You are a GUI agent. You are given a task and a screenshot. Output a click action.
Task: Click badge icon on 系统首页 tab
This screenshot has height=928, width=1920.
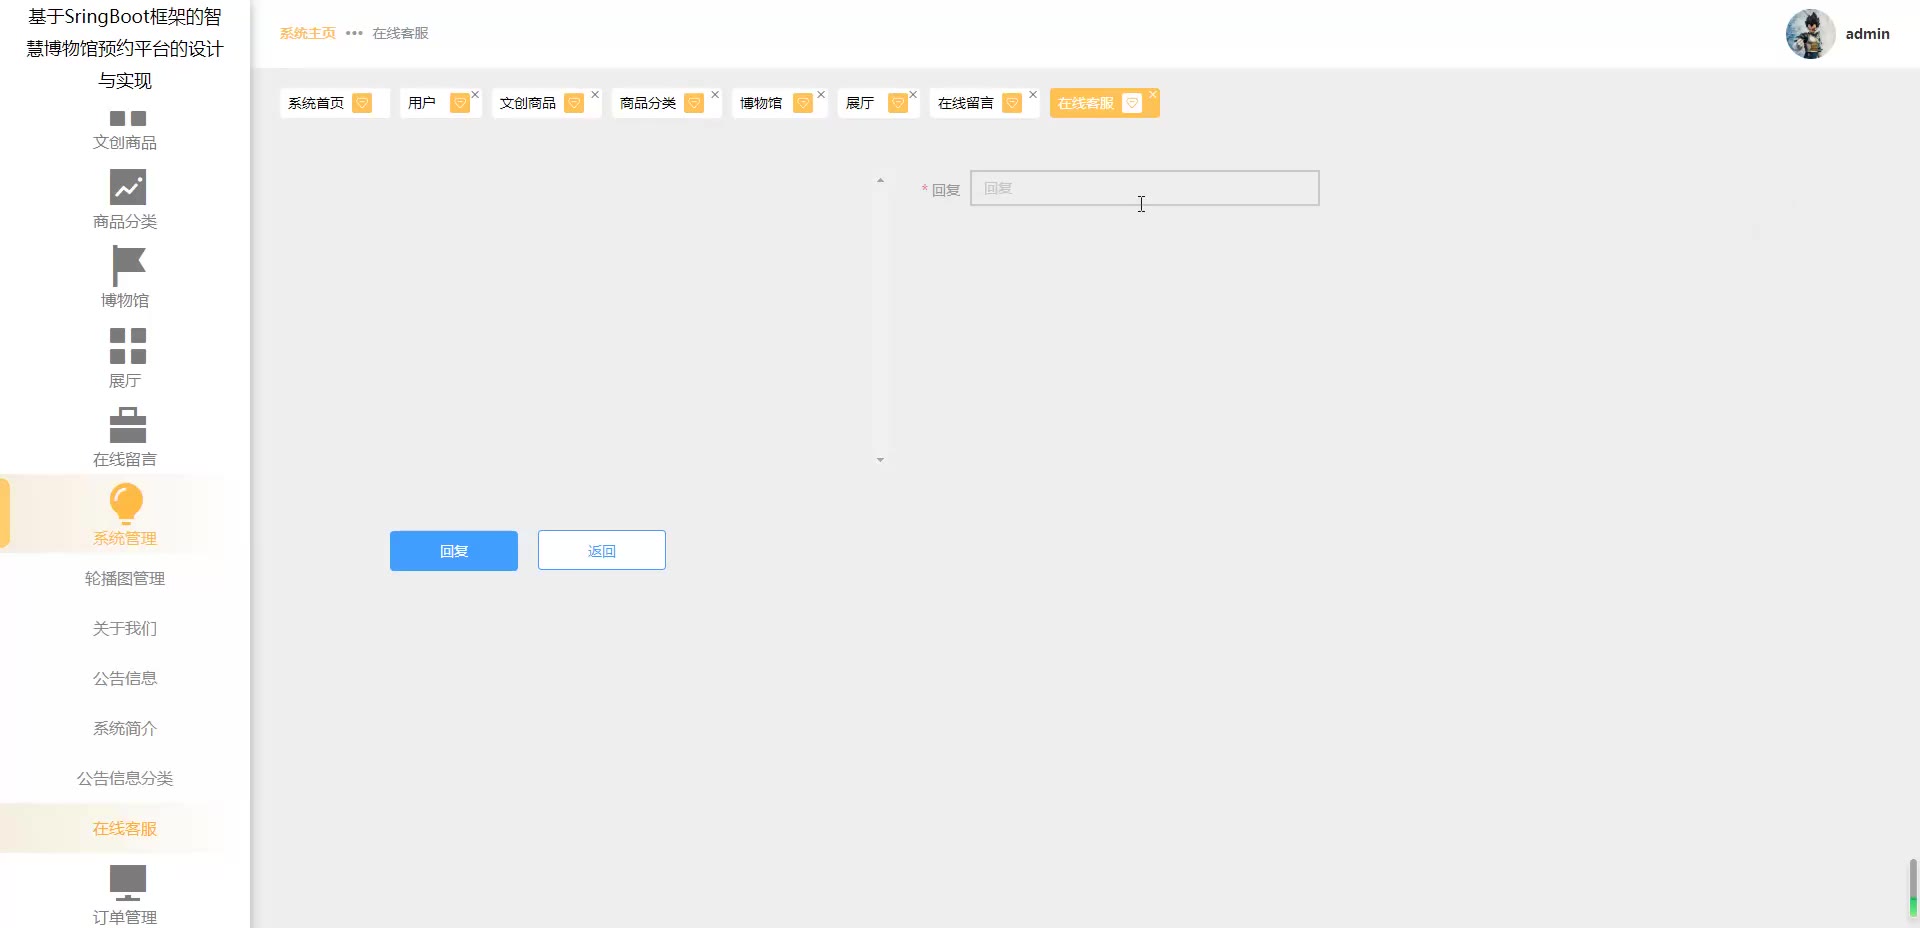click(362, 103)
